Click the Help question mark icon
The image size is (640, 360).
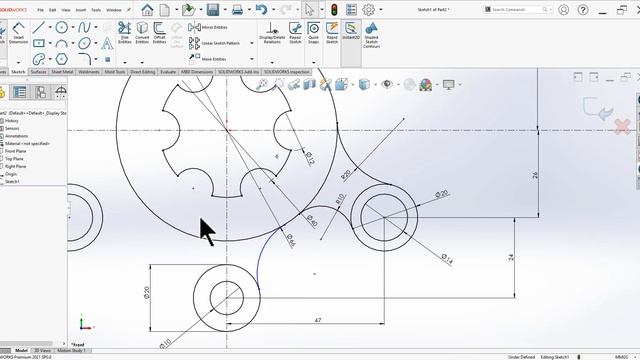point(583,9)
